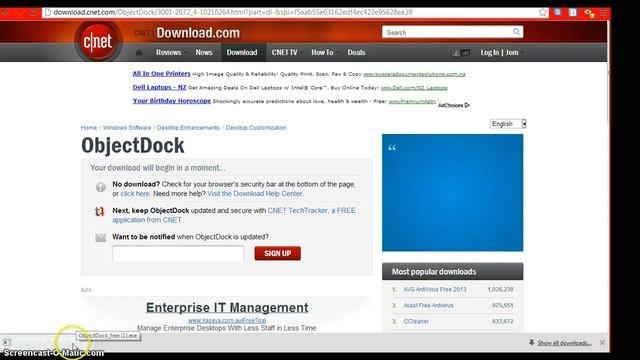The image size is (640, 360).
Task: Open the News menu
Action: click(204, 53)
